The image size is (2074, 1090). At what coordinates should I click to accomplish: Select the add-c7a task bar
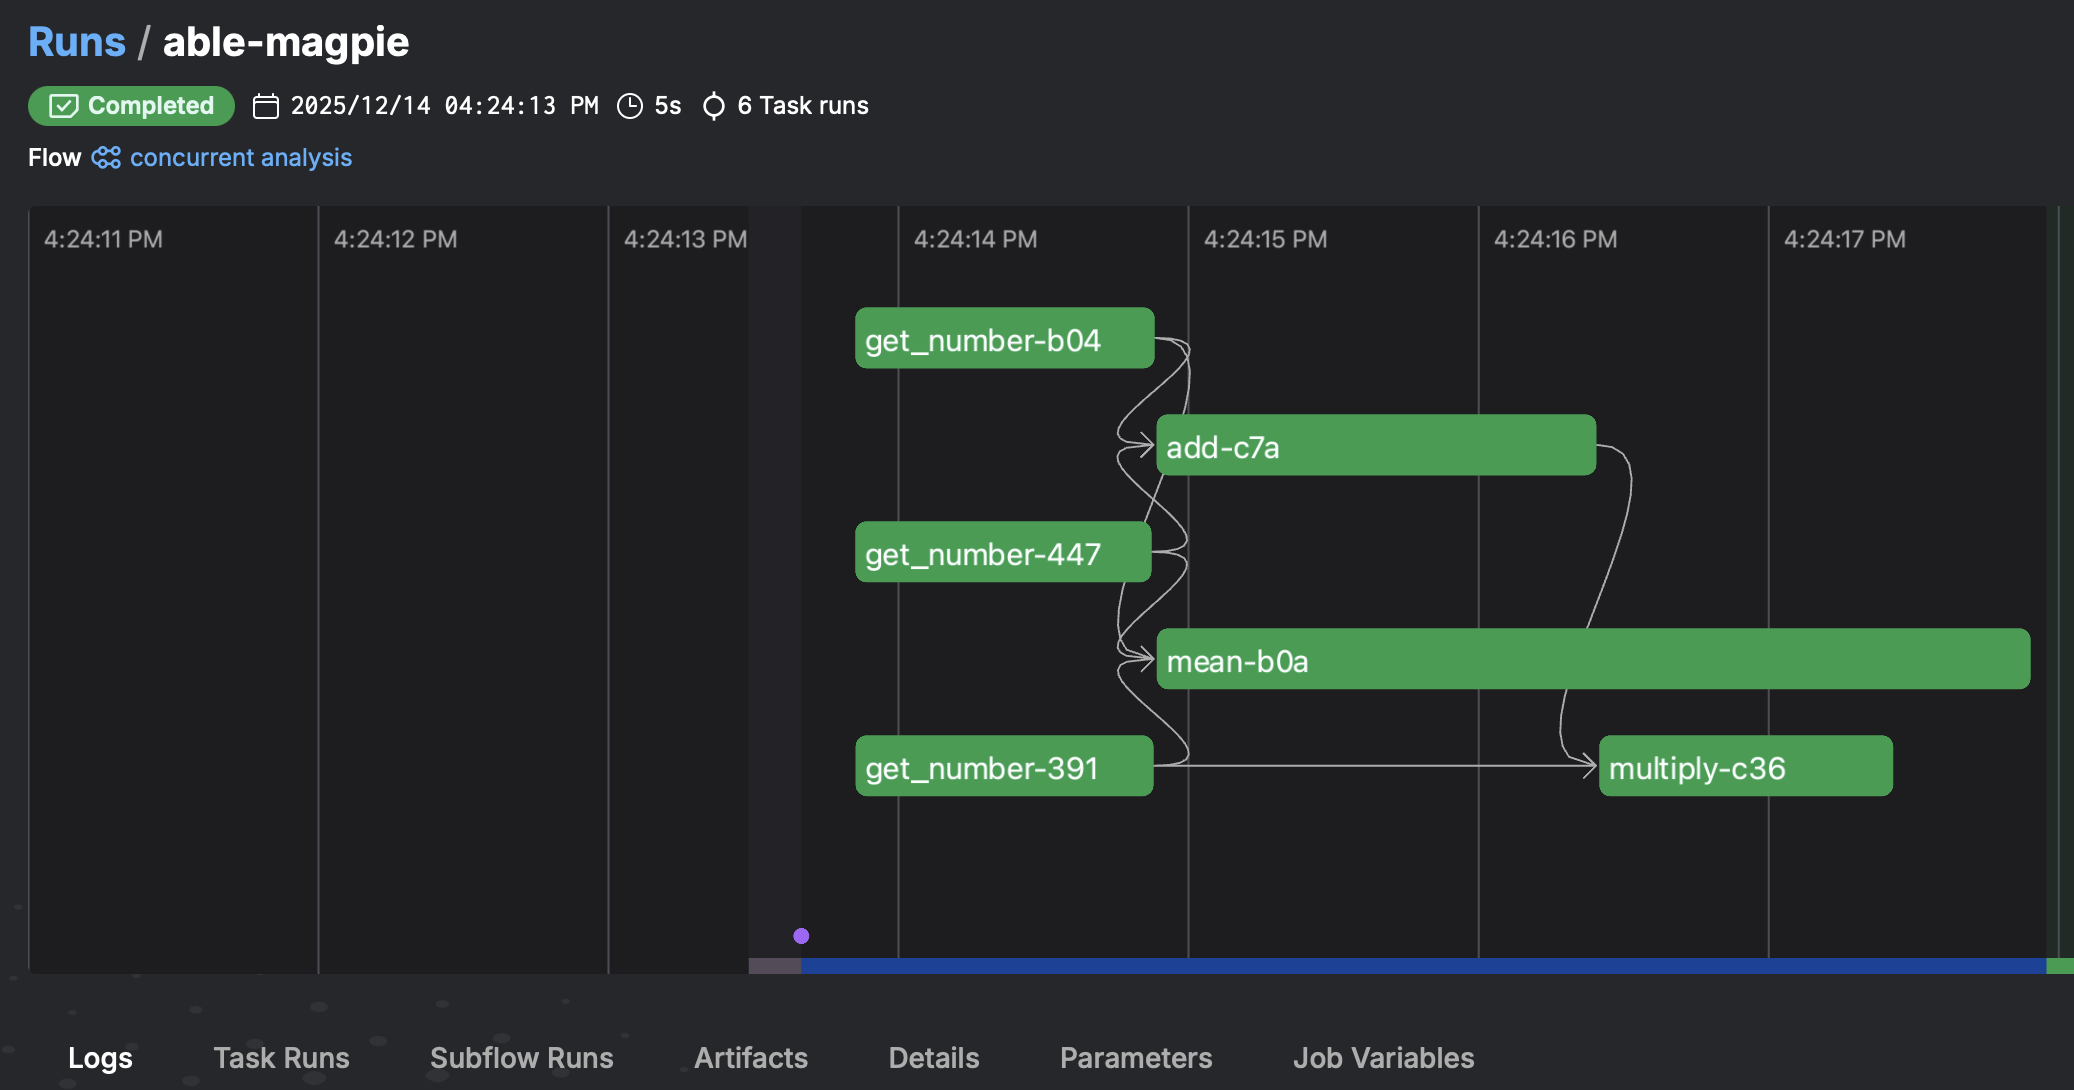[1375, 446]
